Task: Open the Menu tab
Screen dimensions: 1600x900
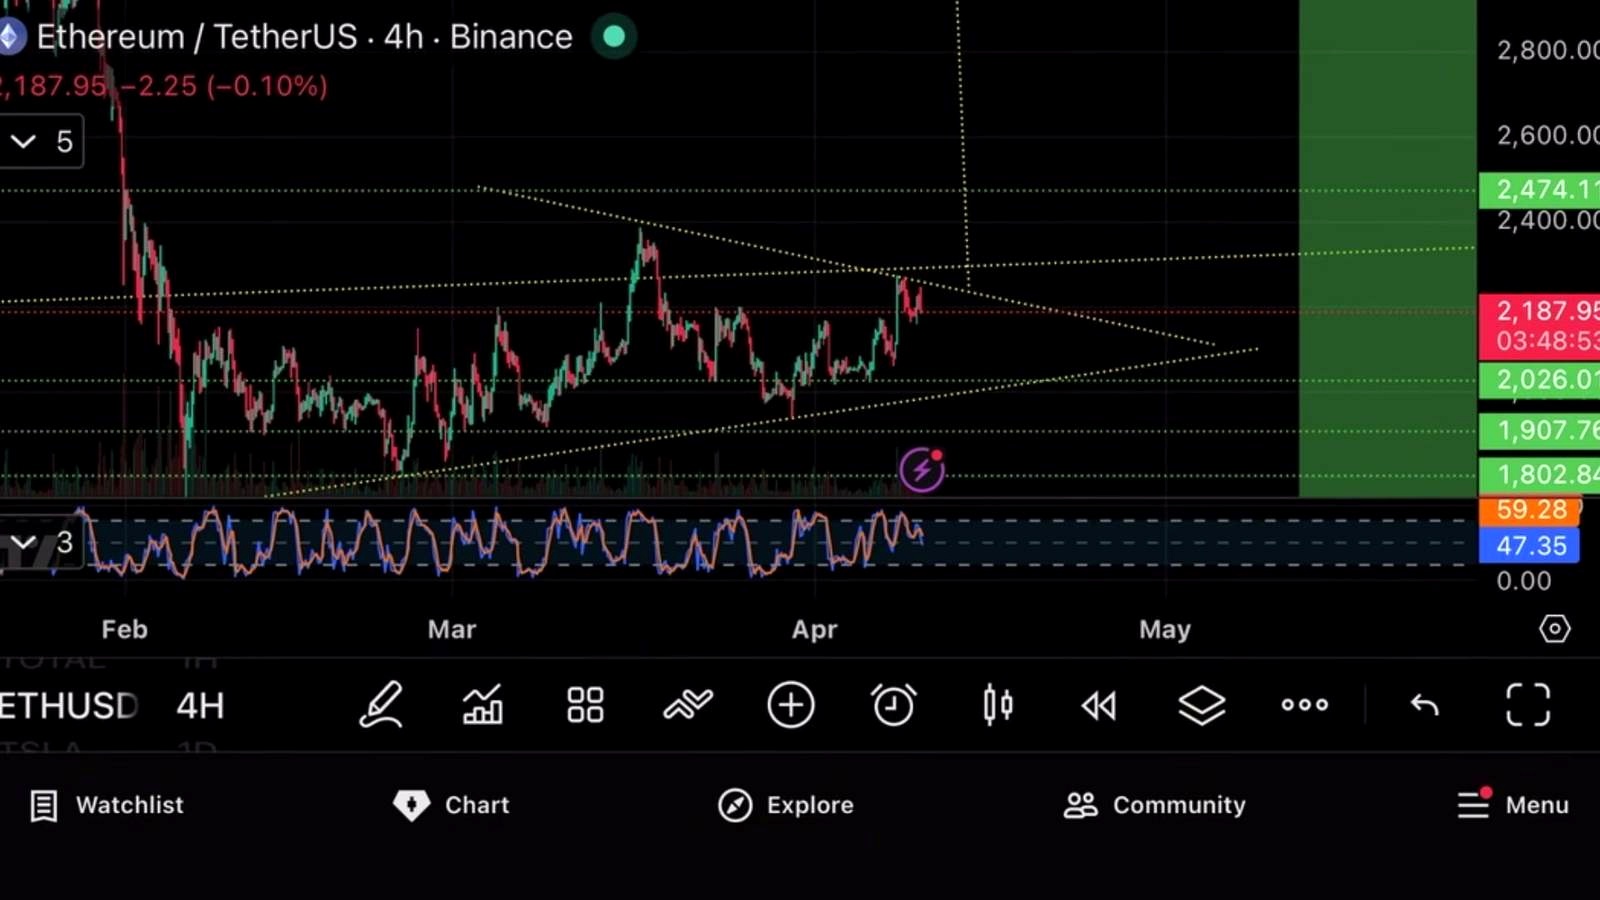Action: (1513, 805)
